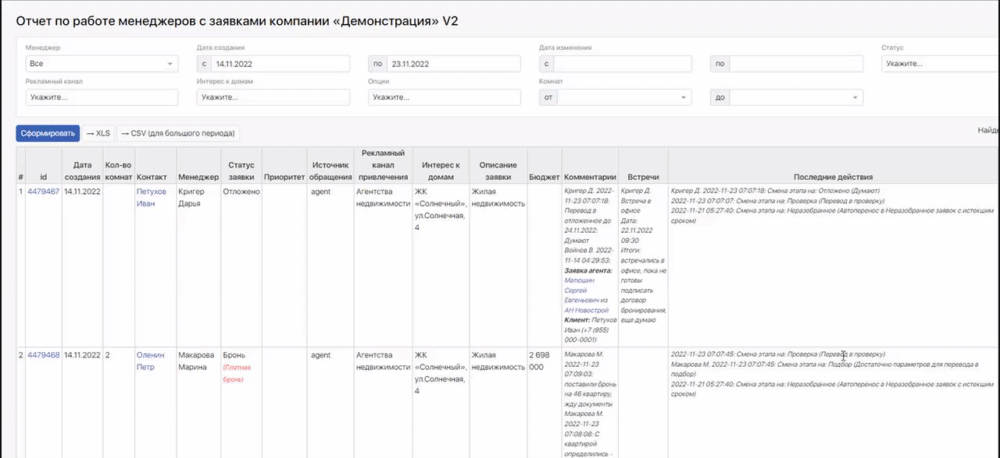Viewport: 1000px width, 458px height.
Task: Click the Статус заявки column header
Action: point(241,170)
